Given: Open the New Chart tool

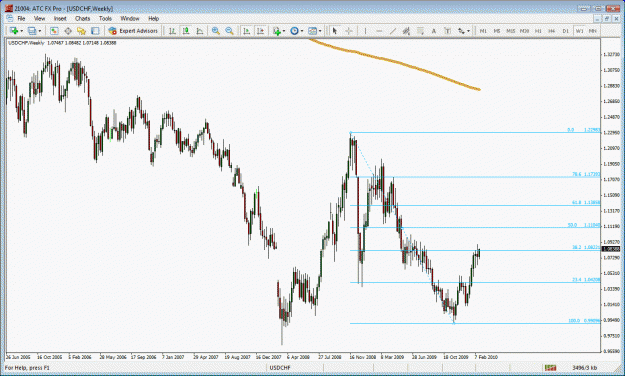Looking at the screenshot, I should tap(14, 31).
